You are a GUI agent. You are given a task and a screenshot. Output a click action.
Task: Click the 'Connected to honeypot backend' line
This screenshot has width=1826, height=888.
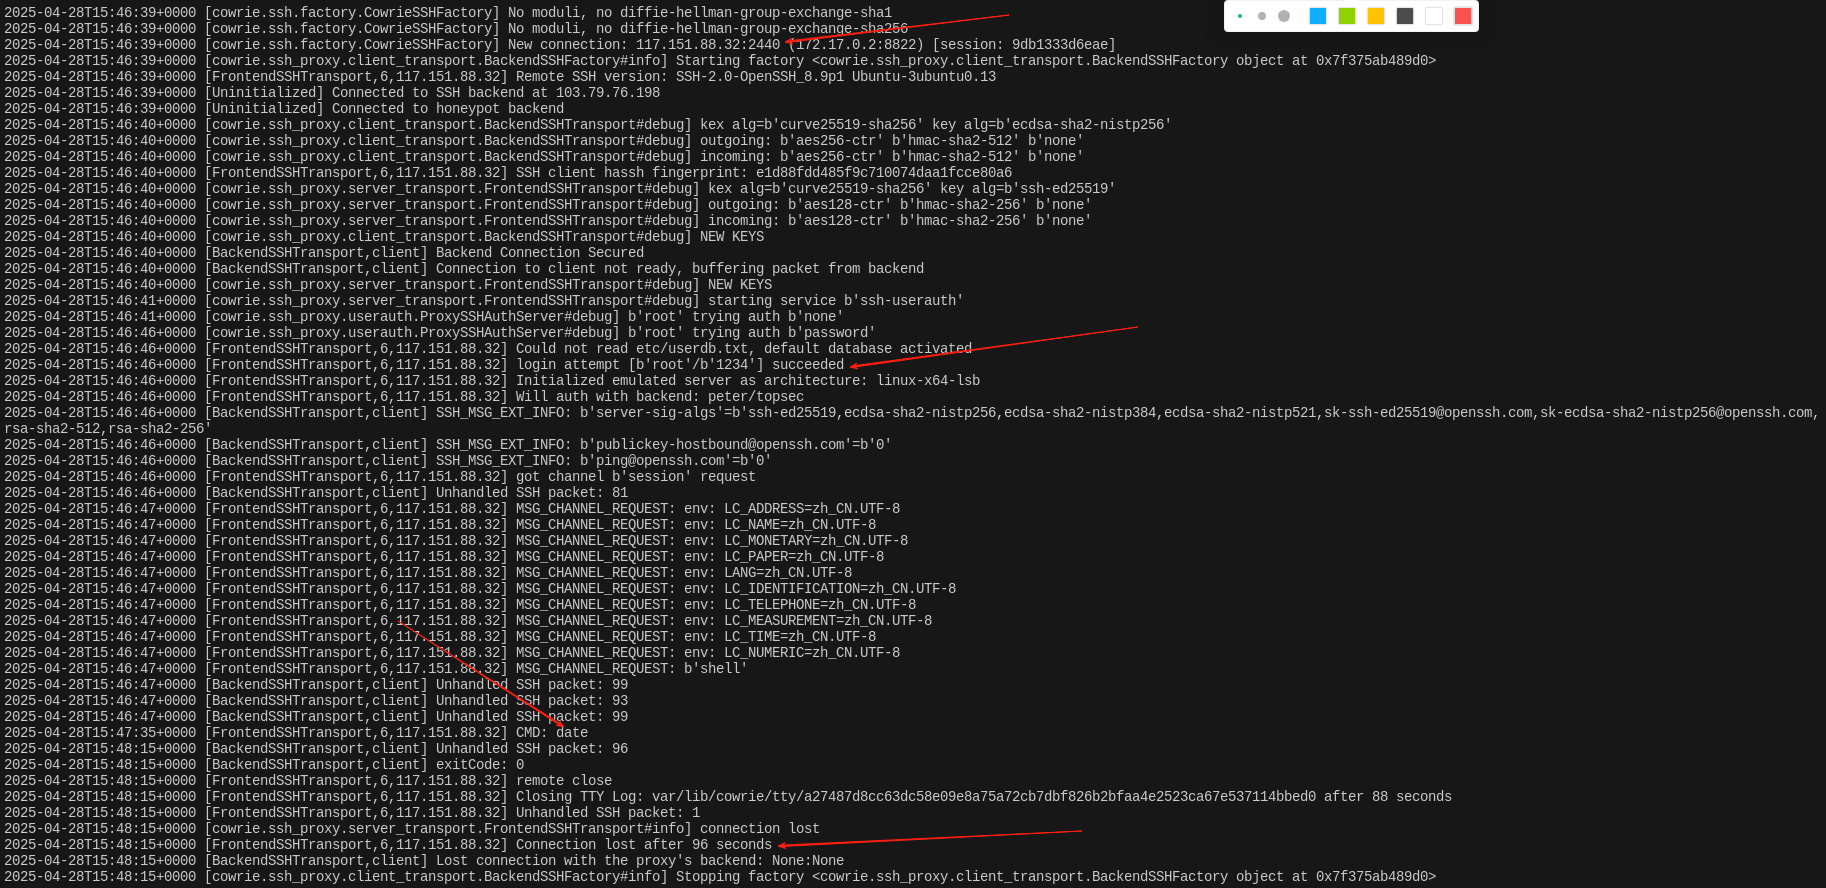(448, 109)
